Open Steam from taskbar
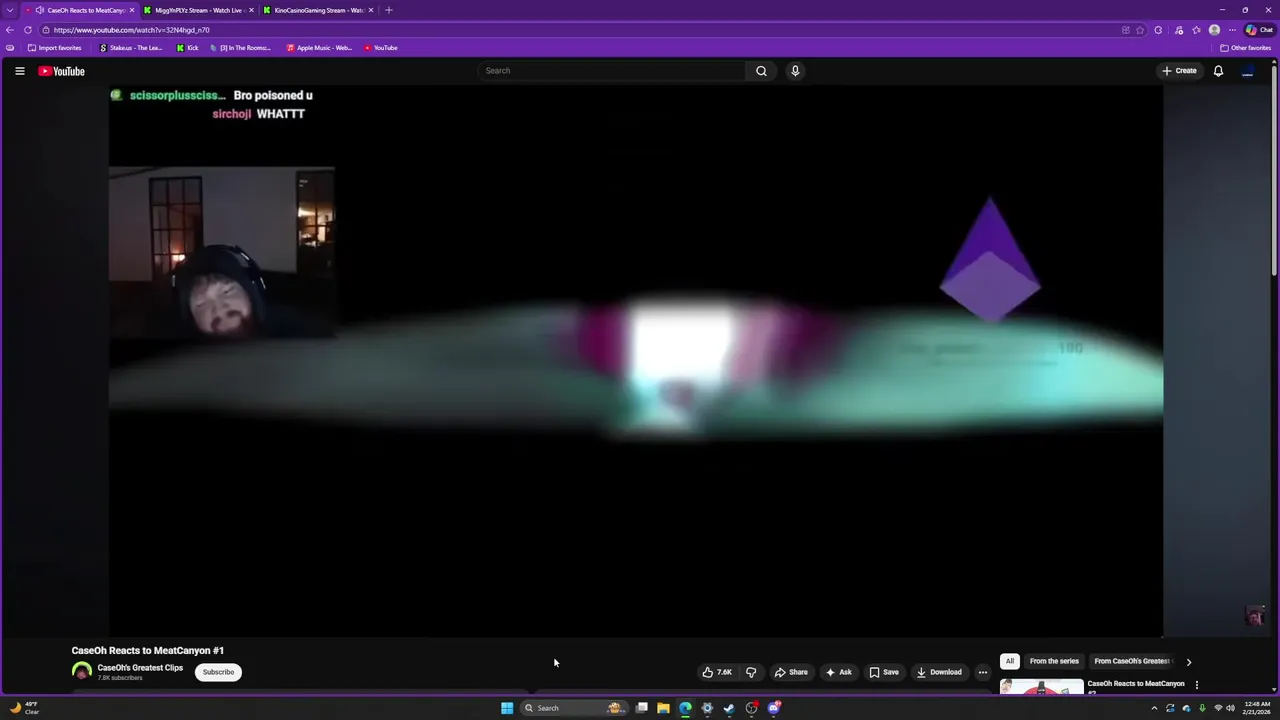 click(729, 708)
